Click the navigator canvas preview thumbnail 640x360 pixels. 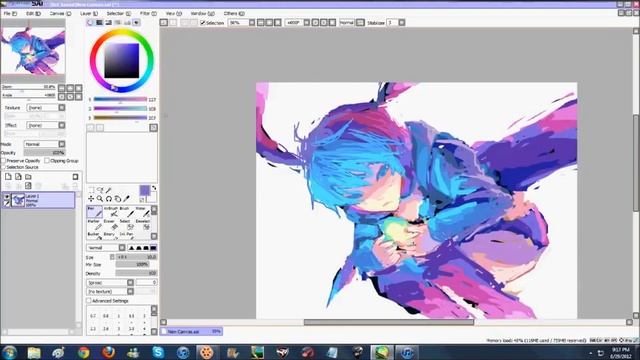click(x=33, y=51)
